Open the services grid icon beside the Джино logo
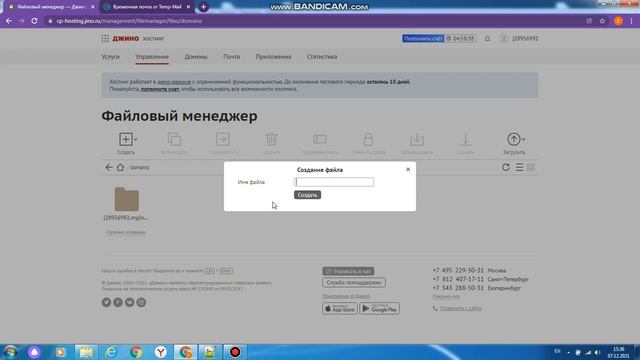This screenshot has width=640, height=360. click(105, 38)
